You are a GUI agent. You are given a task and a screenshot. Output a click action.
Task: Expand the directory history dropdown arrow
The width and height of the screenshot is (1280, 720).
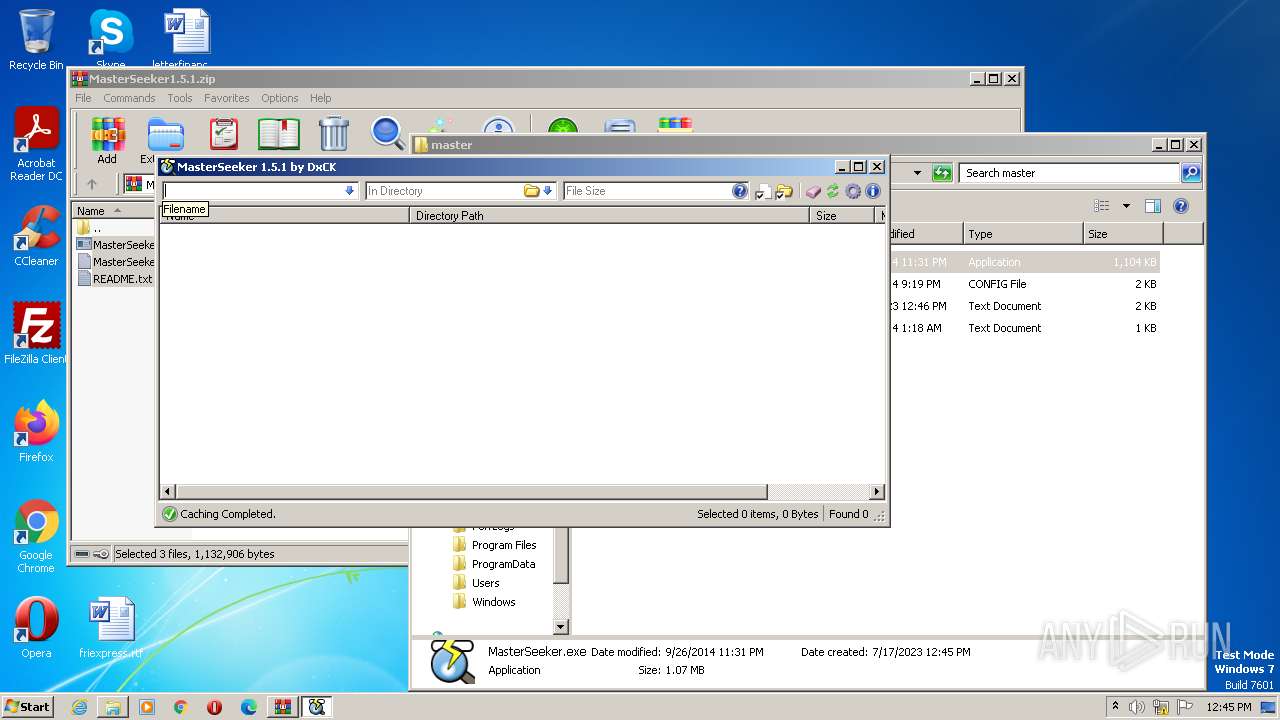pyautogui.click(x=548, y=191)
